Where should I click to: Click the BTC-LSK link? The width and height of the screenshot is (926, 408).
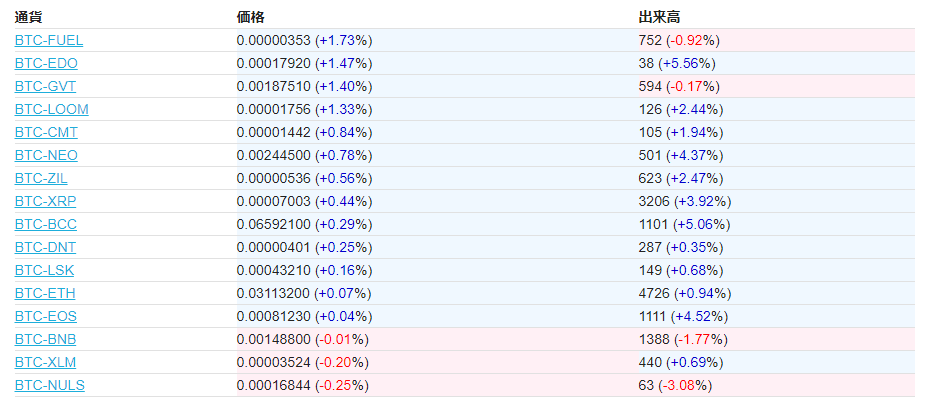point(44,270)
